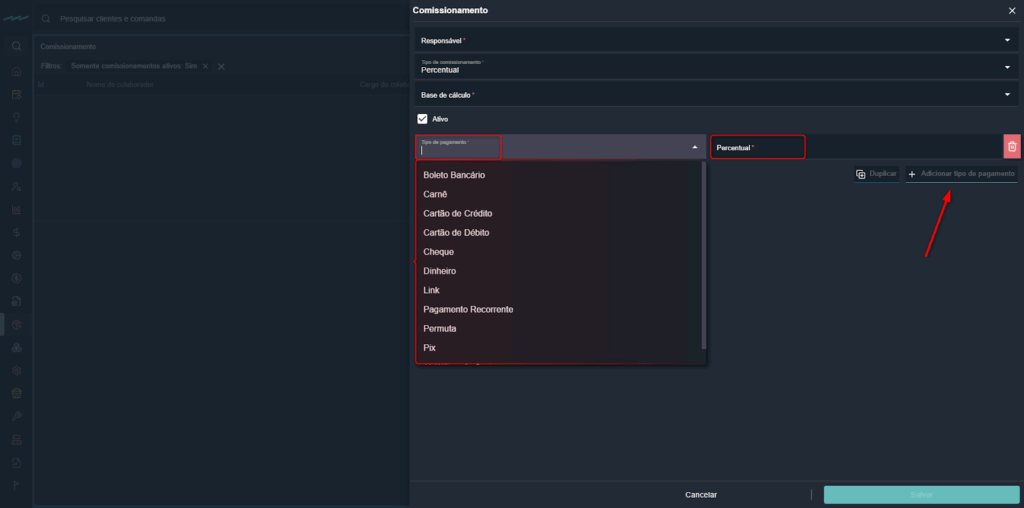Click the Duplicar copy icon
The height and width of the screenshot is (508, 1024).
pyautogui.click(x=860, y=174)
